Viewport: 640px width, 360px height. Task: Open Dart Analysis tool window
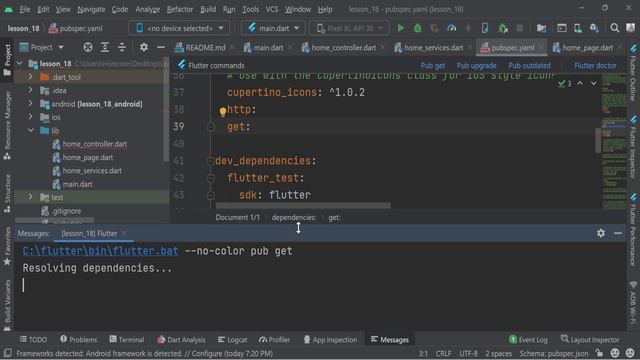pyautogui.click(x=181, y=340)
